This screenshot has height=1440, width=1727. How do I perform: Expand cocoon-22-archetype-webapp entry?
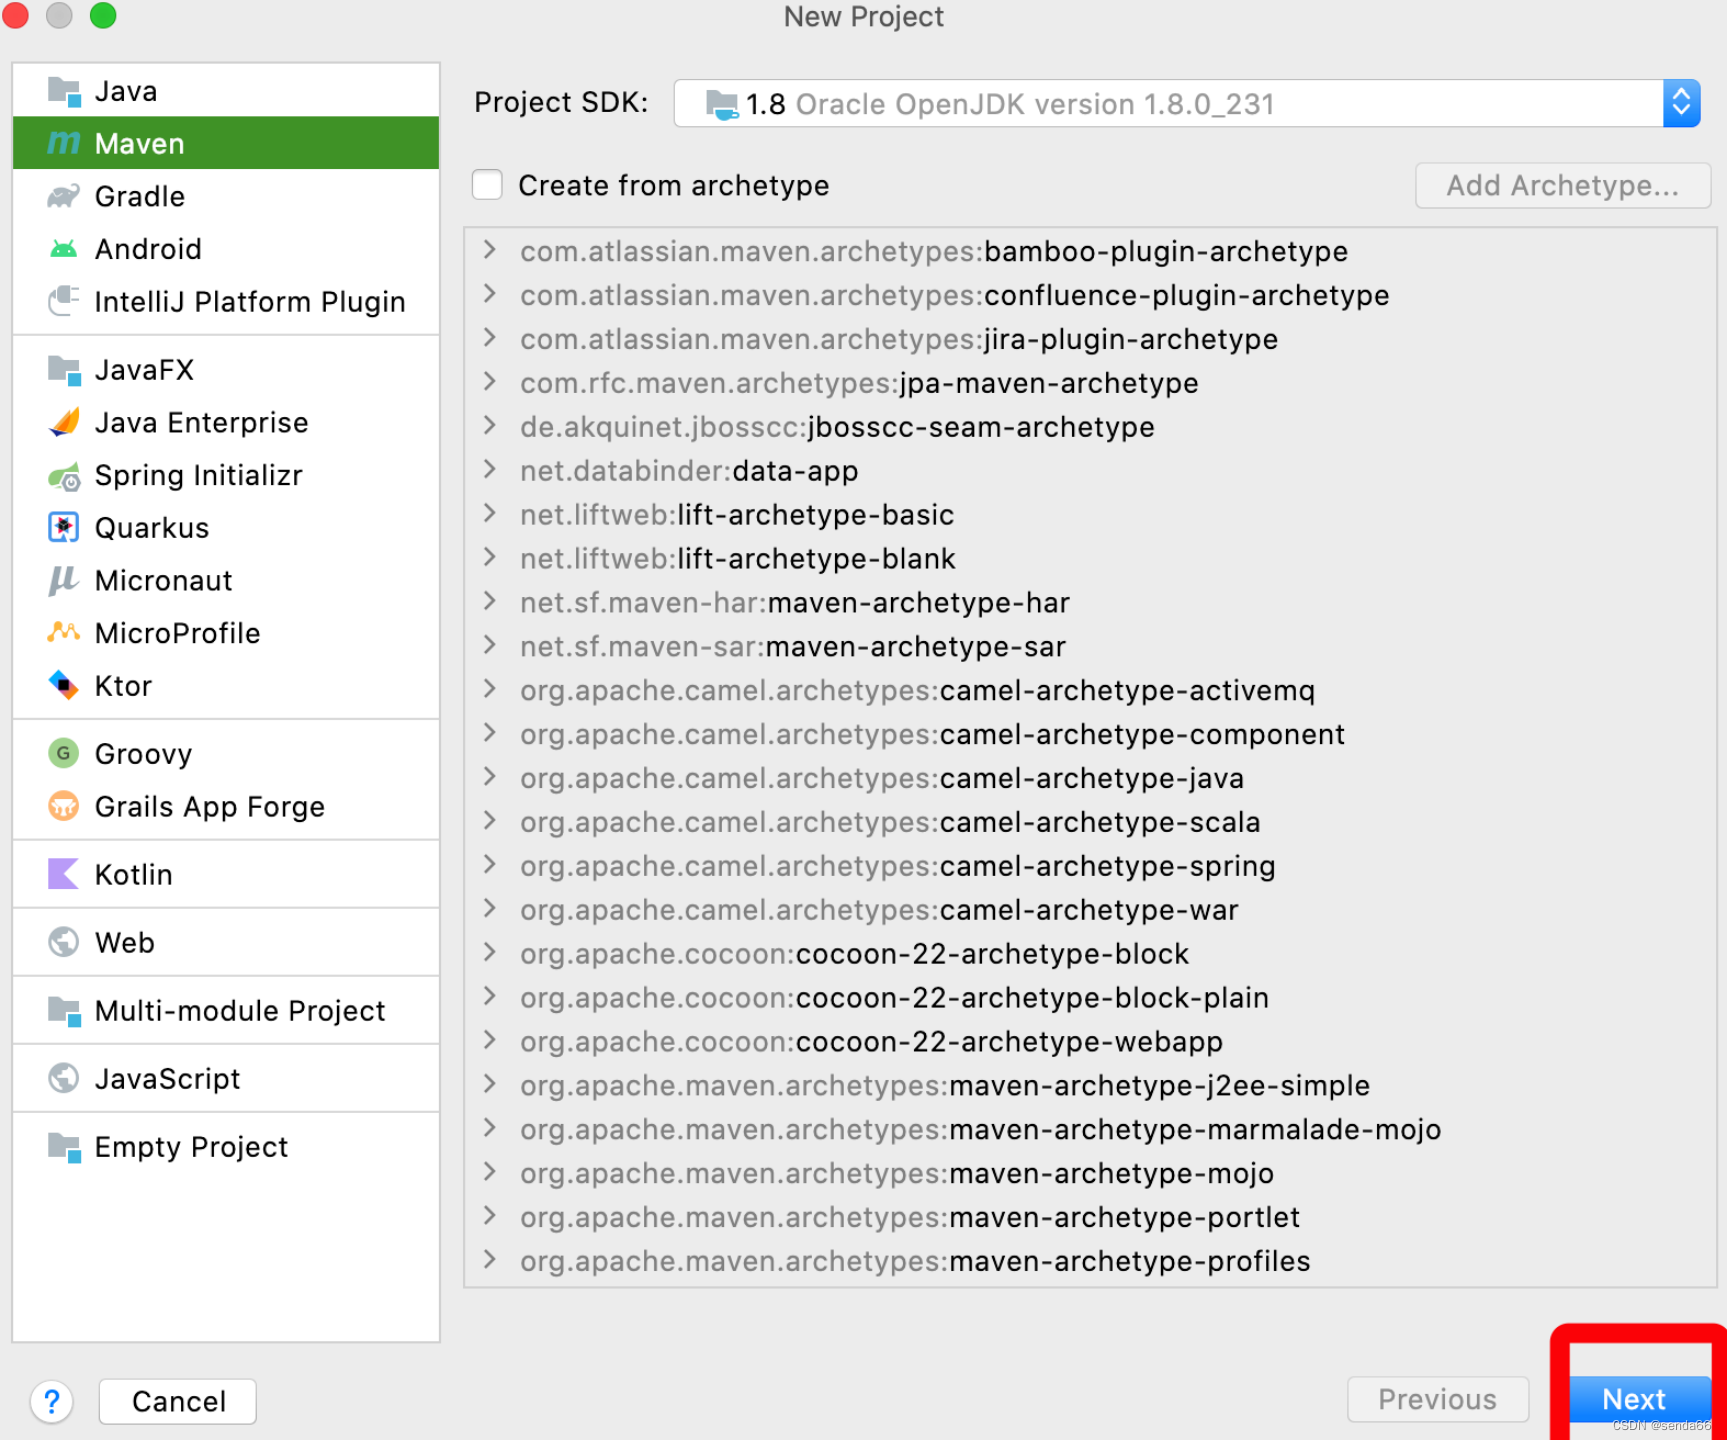tap(490, 1040)
